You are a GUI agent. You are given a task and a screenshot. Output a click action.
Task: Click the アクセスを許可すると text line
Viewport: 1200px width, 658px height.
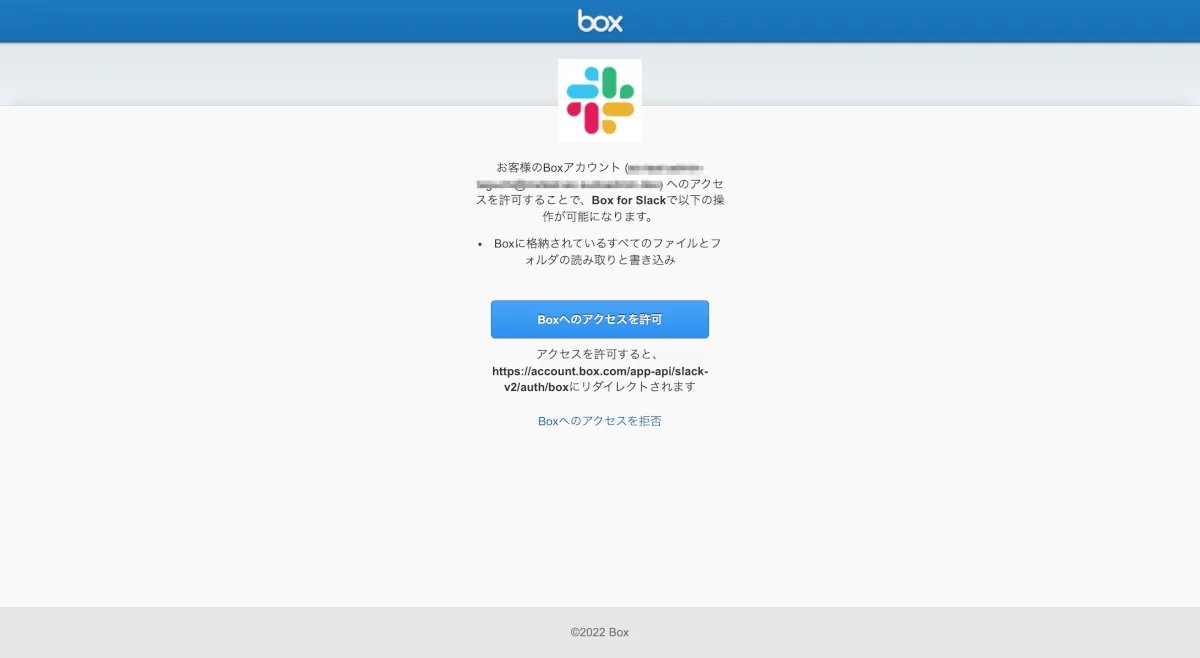click(x=600, y=354)
